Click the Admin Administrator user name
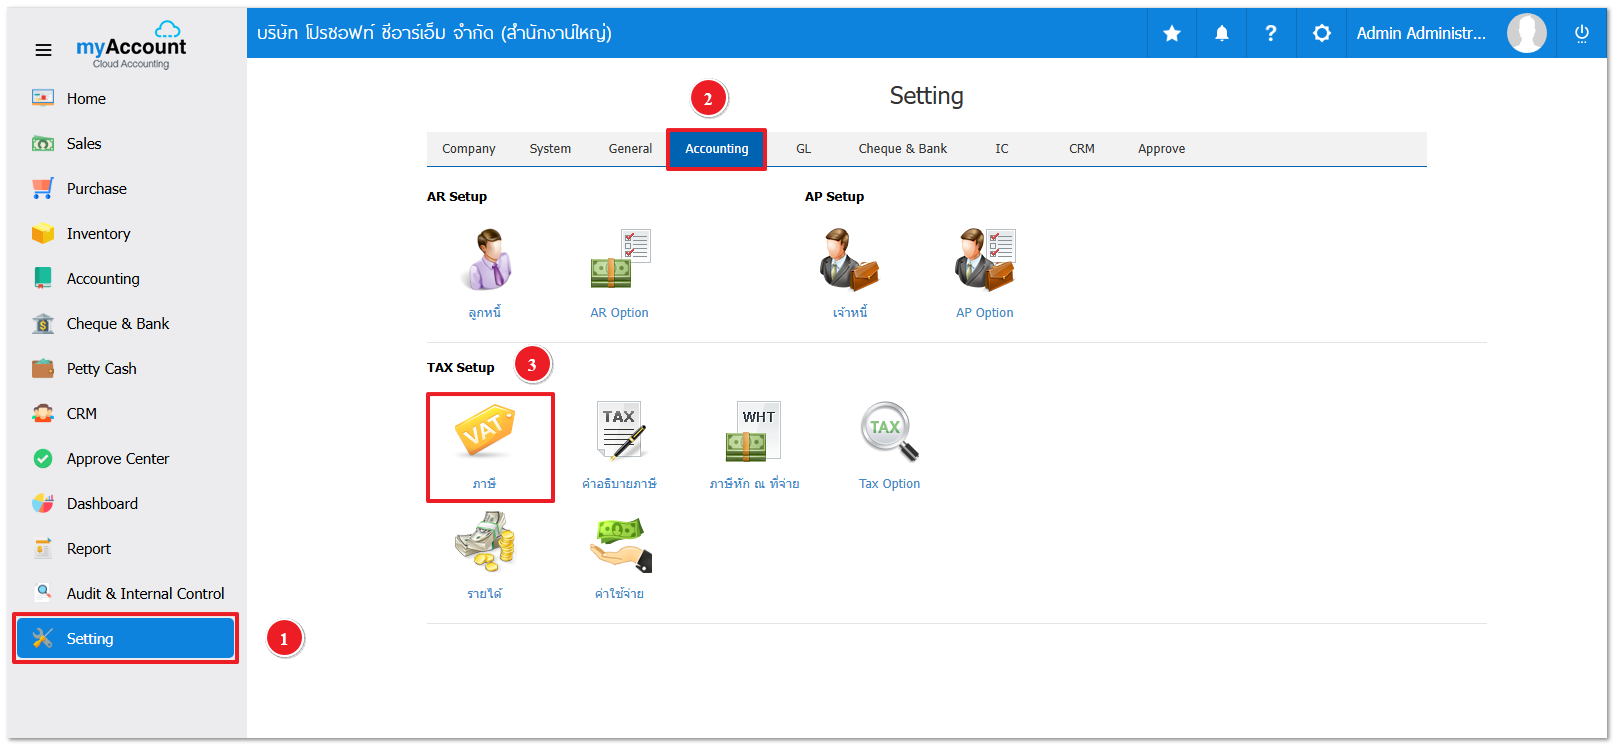The image size is (1614, 745). 1420,34
